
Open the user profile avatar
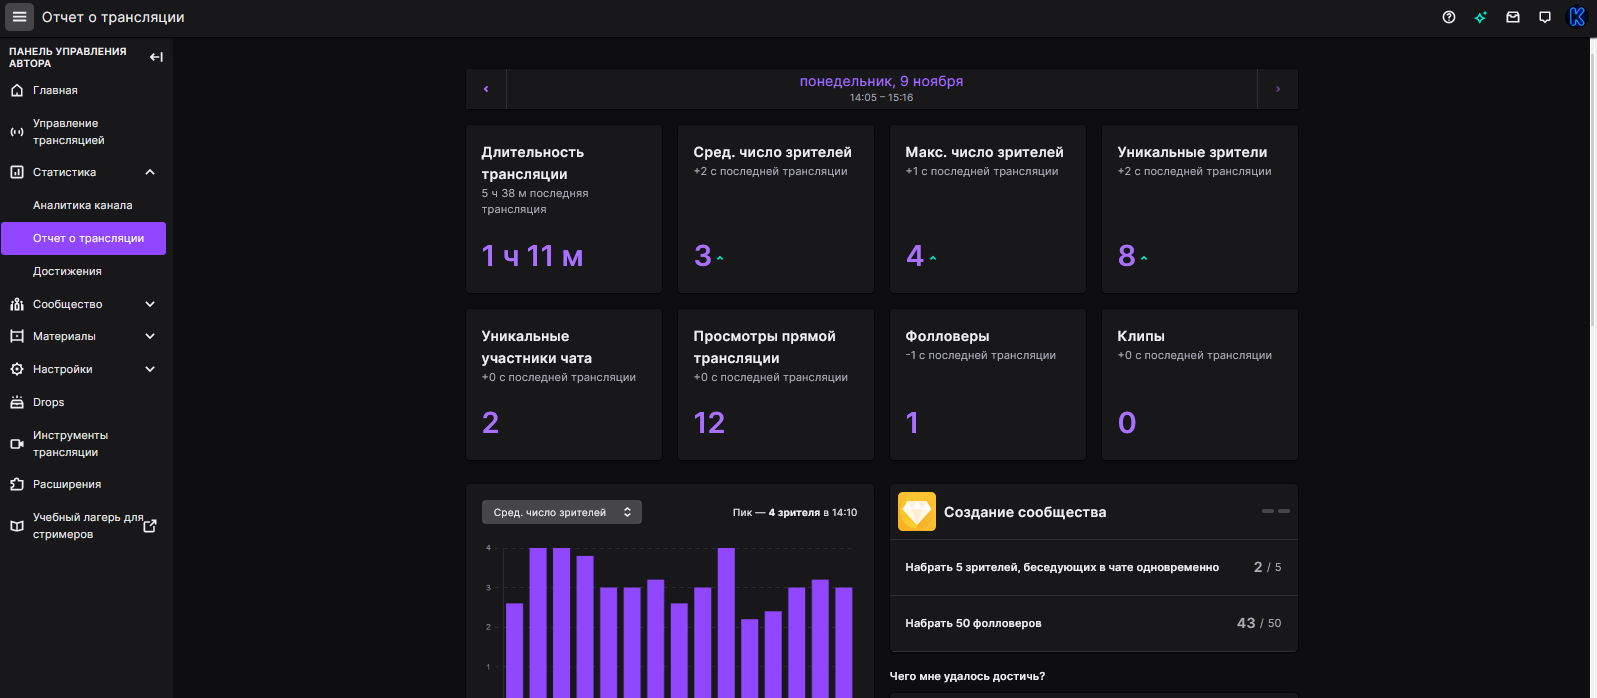[x=1577, y=17]
